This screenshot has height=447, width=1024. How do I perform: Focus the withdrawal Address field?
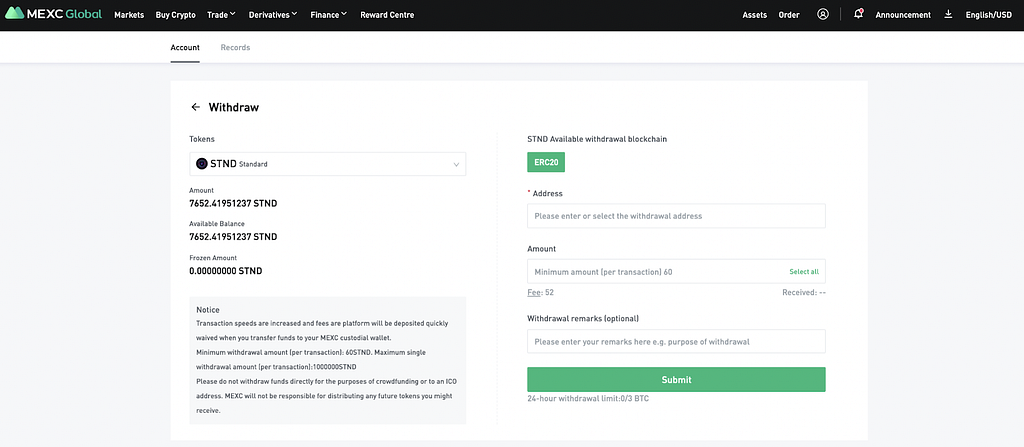677,216
